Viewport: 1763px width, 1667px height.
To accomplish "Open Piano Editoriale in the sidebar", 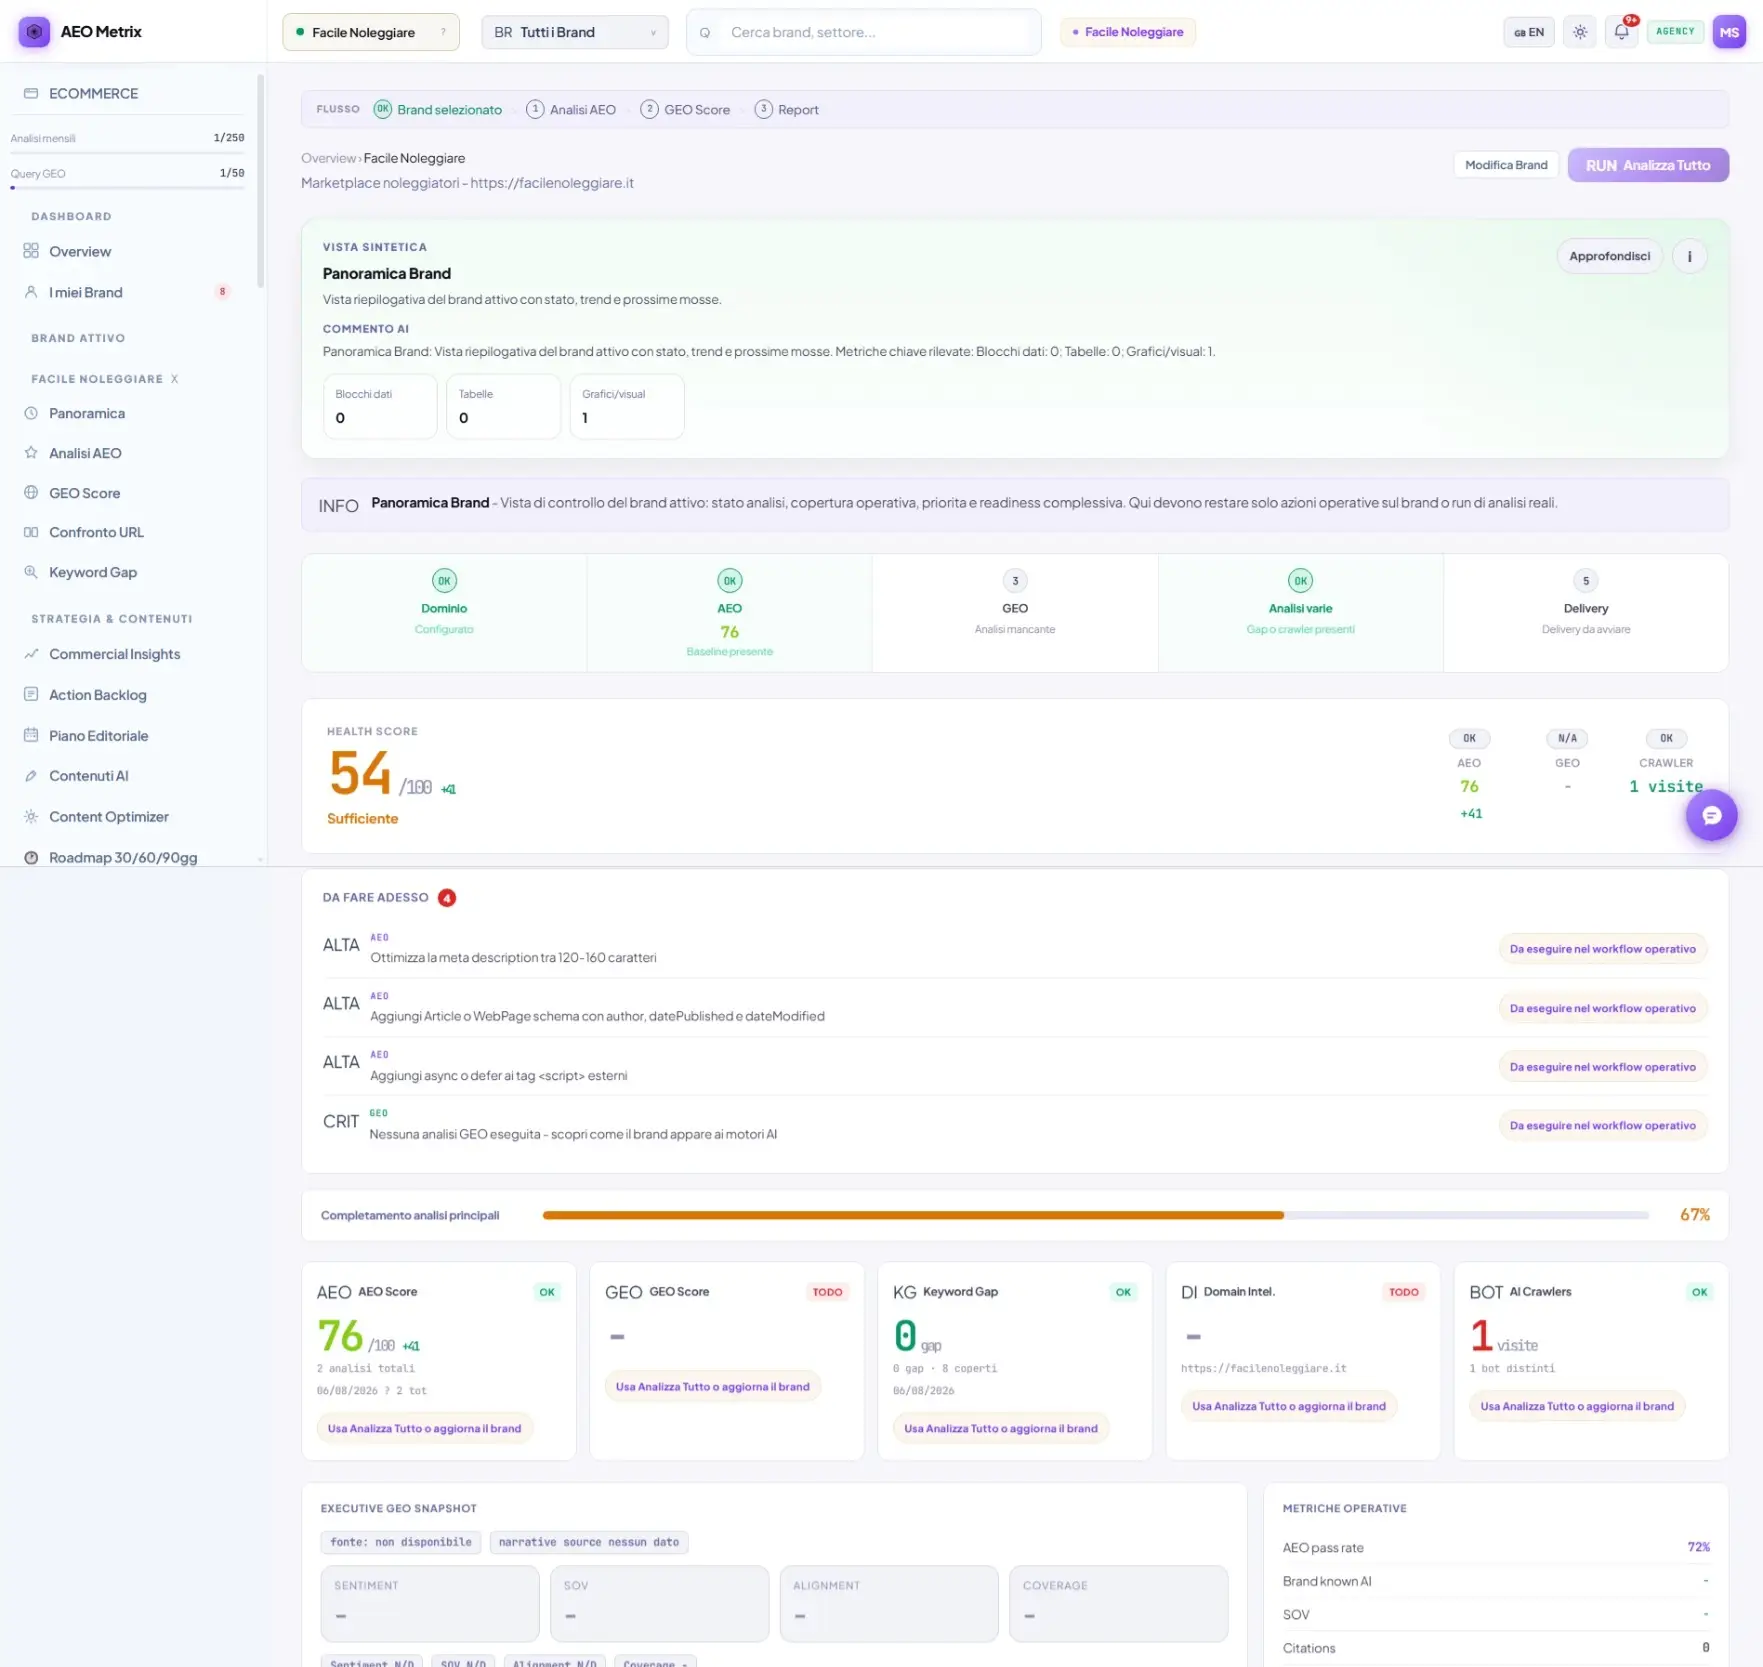I will click(98, 735).
